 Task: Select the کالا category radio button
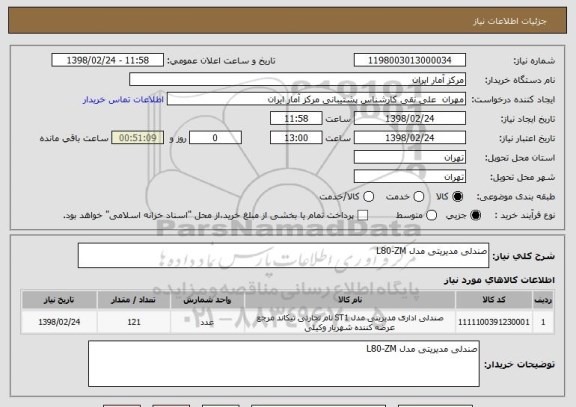pos(457,197)
